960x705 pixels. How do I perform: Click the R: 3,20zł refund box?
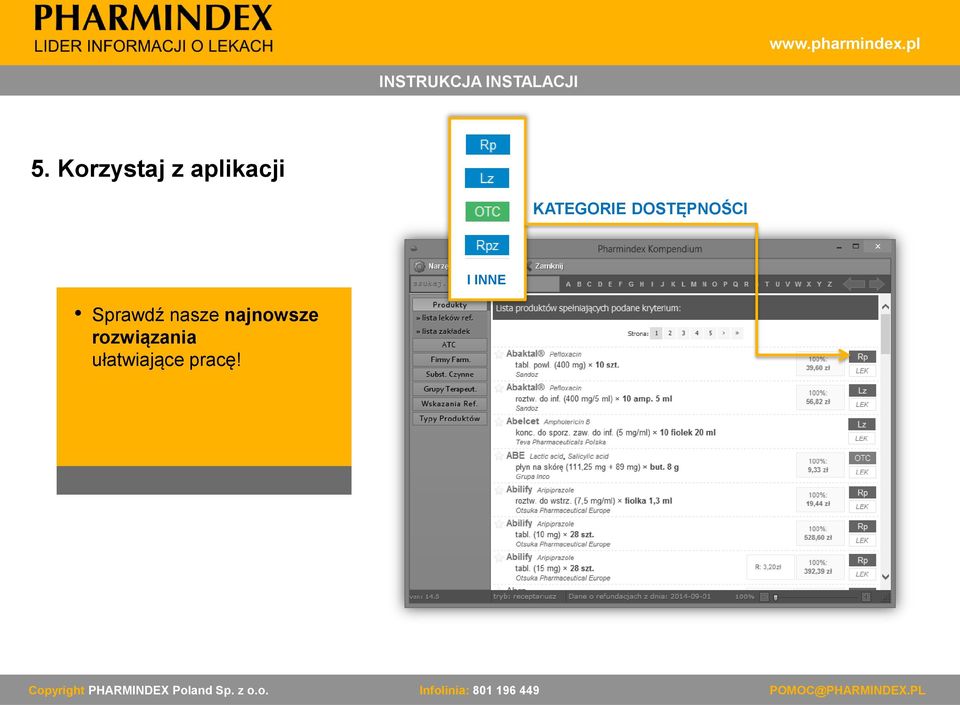768,567
